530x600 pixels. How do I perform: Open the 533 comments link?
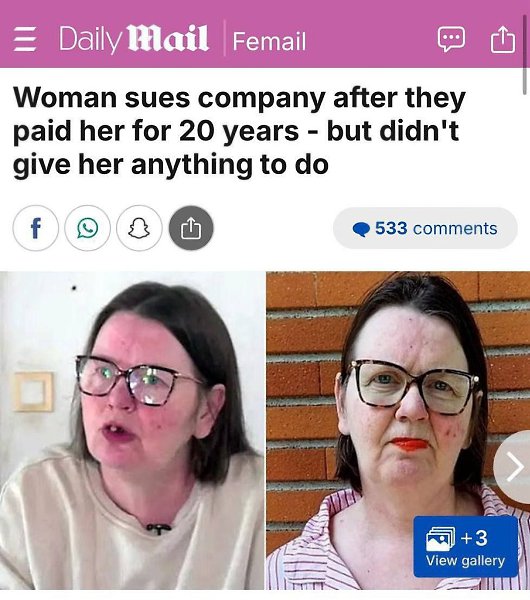pos(425,228)
